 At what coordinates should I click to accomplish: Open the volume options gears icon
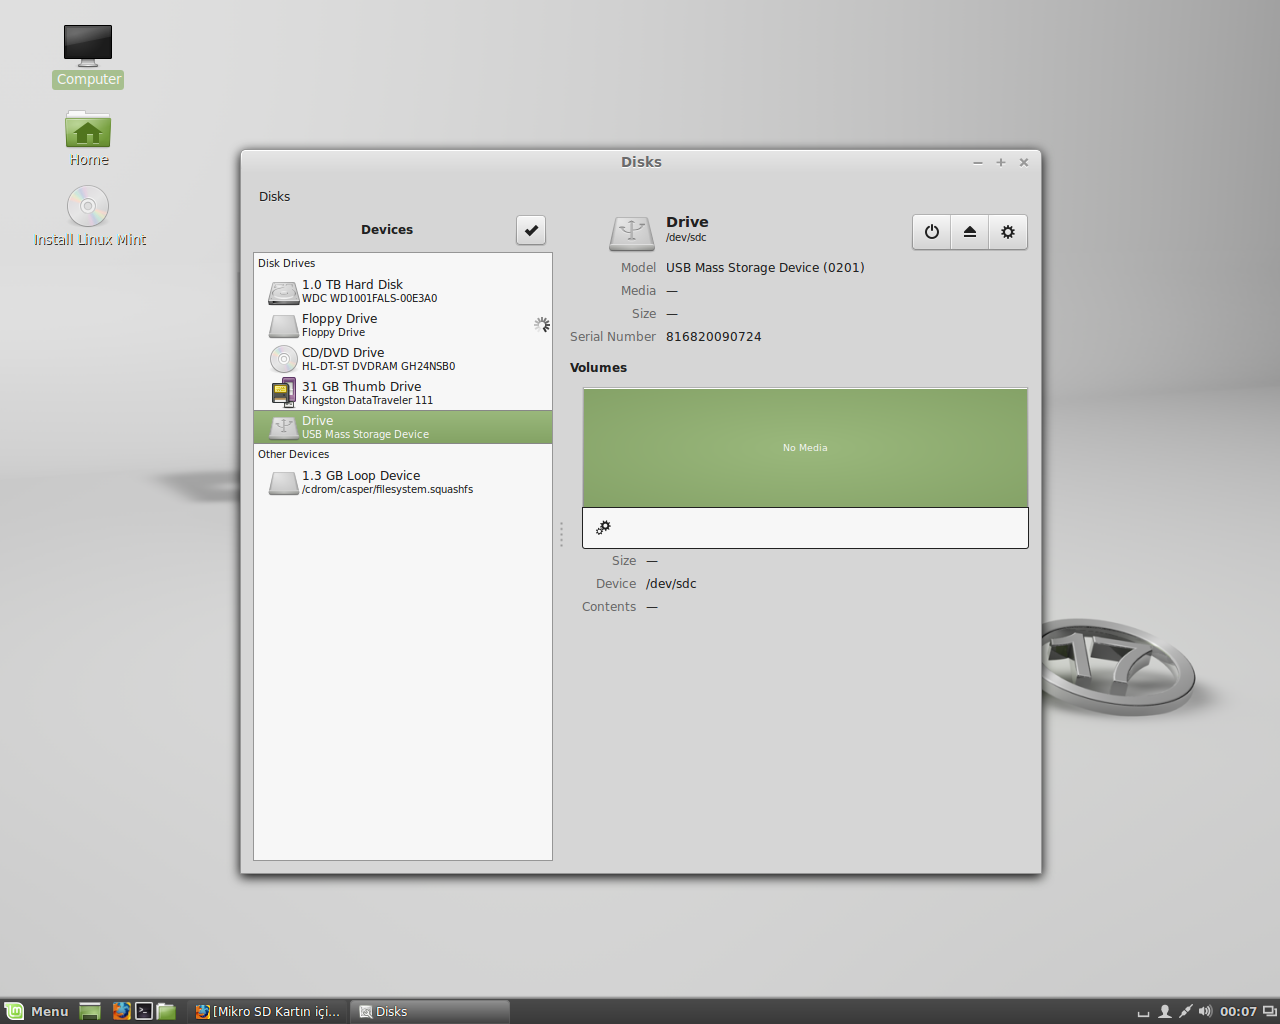[x=603, y=527]
